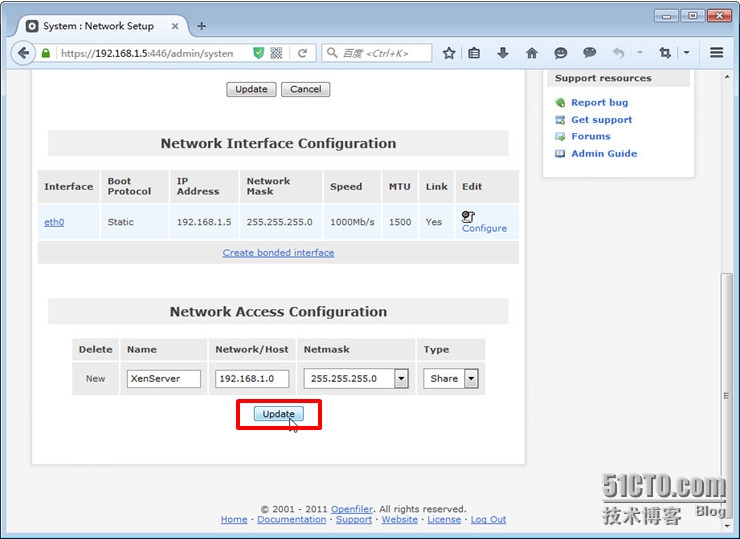Screen dimensions: 740x539
Task: Click the crop screenshot tool icon
Action: (665, 53)
